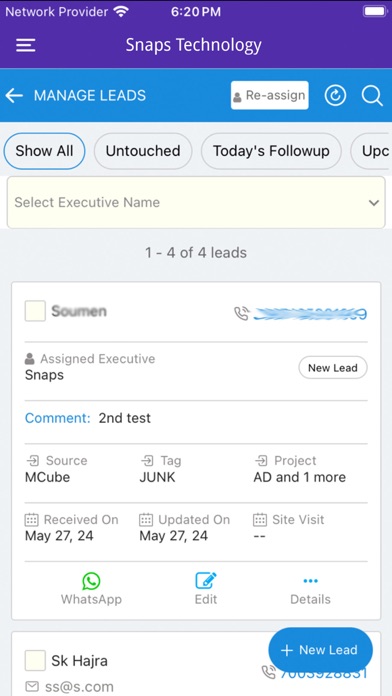Open the hamburger menu
This screenshot has width=392, height=696.
click(26, 45)
